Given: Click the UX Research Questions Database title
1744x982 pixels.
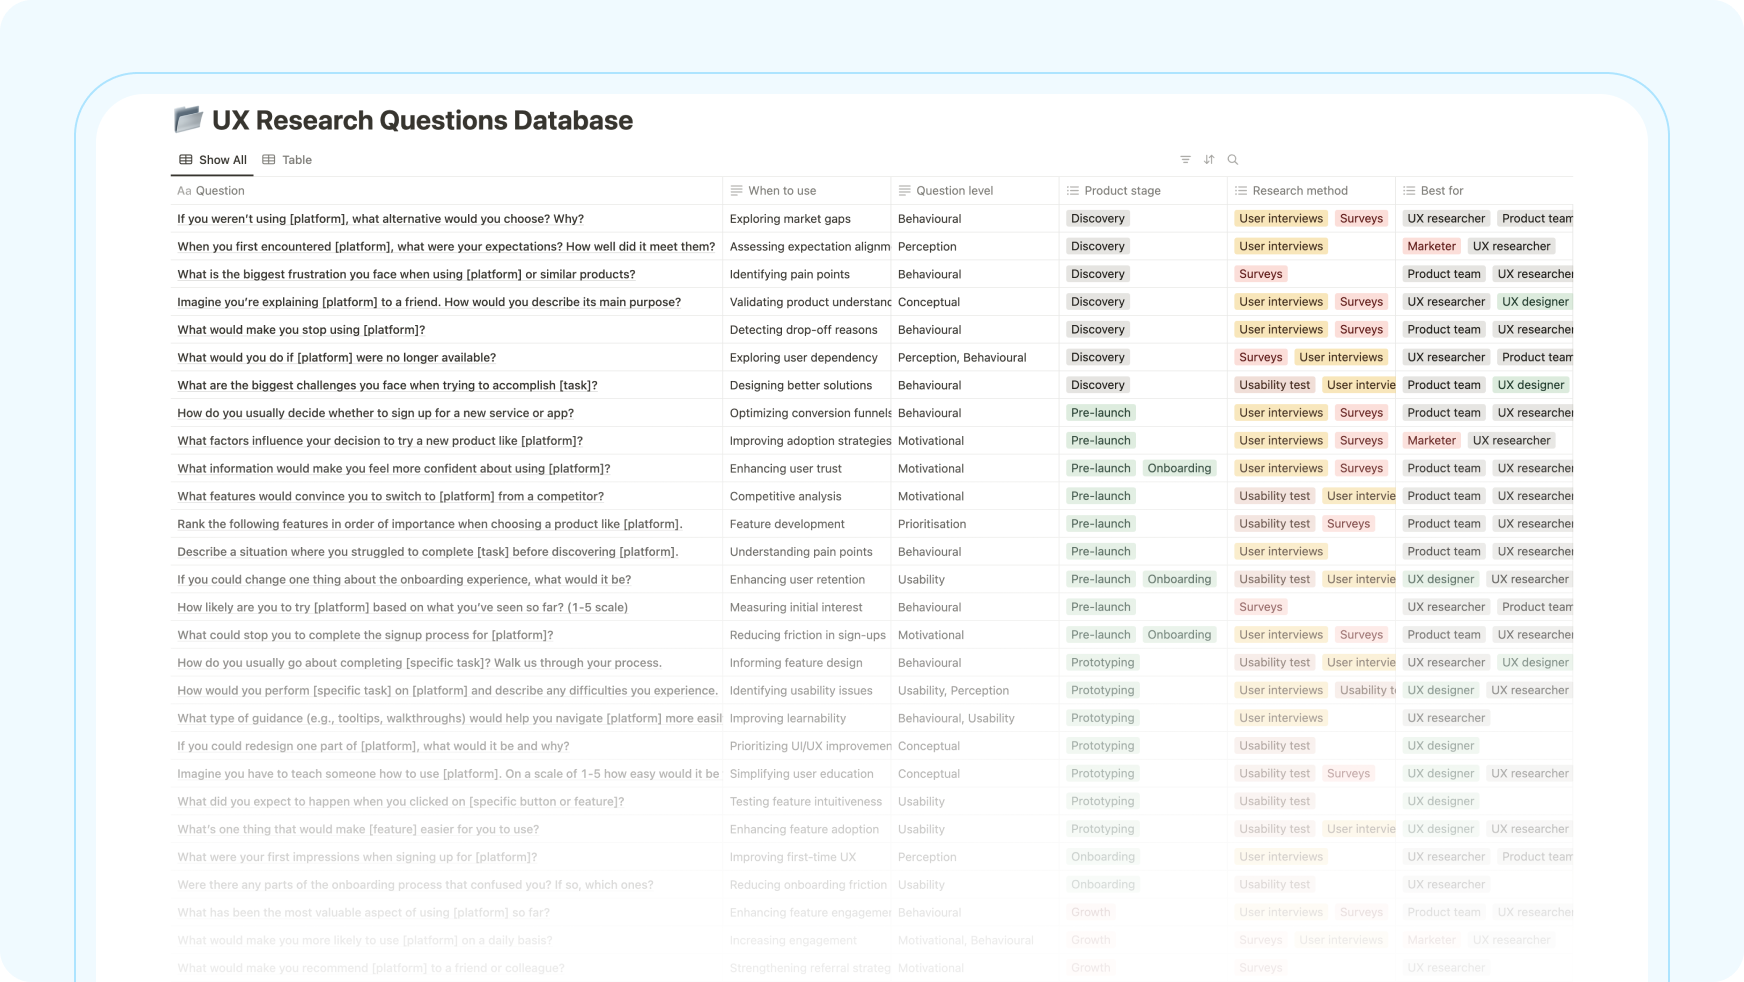Looking at the screenshot, I should [422, 120].
